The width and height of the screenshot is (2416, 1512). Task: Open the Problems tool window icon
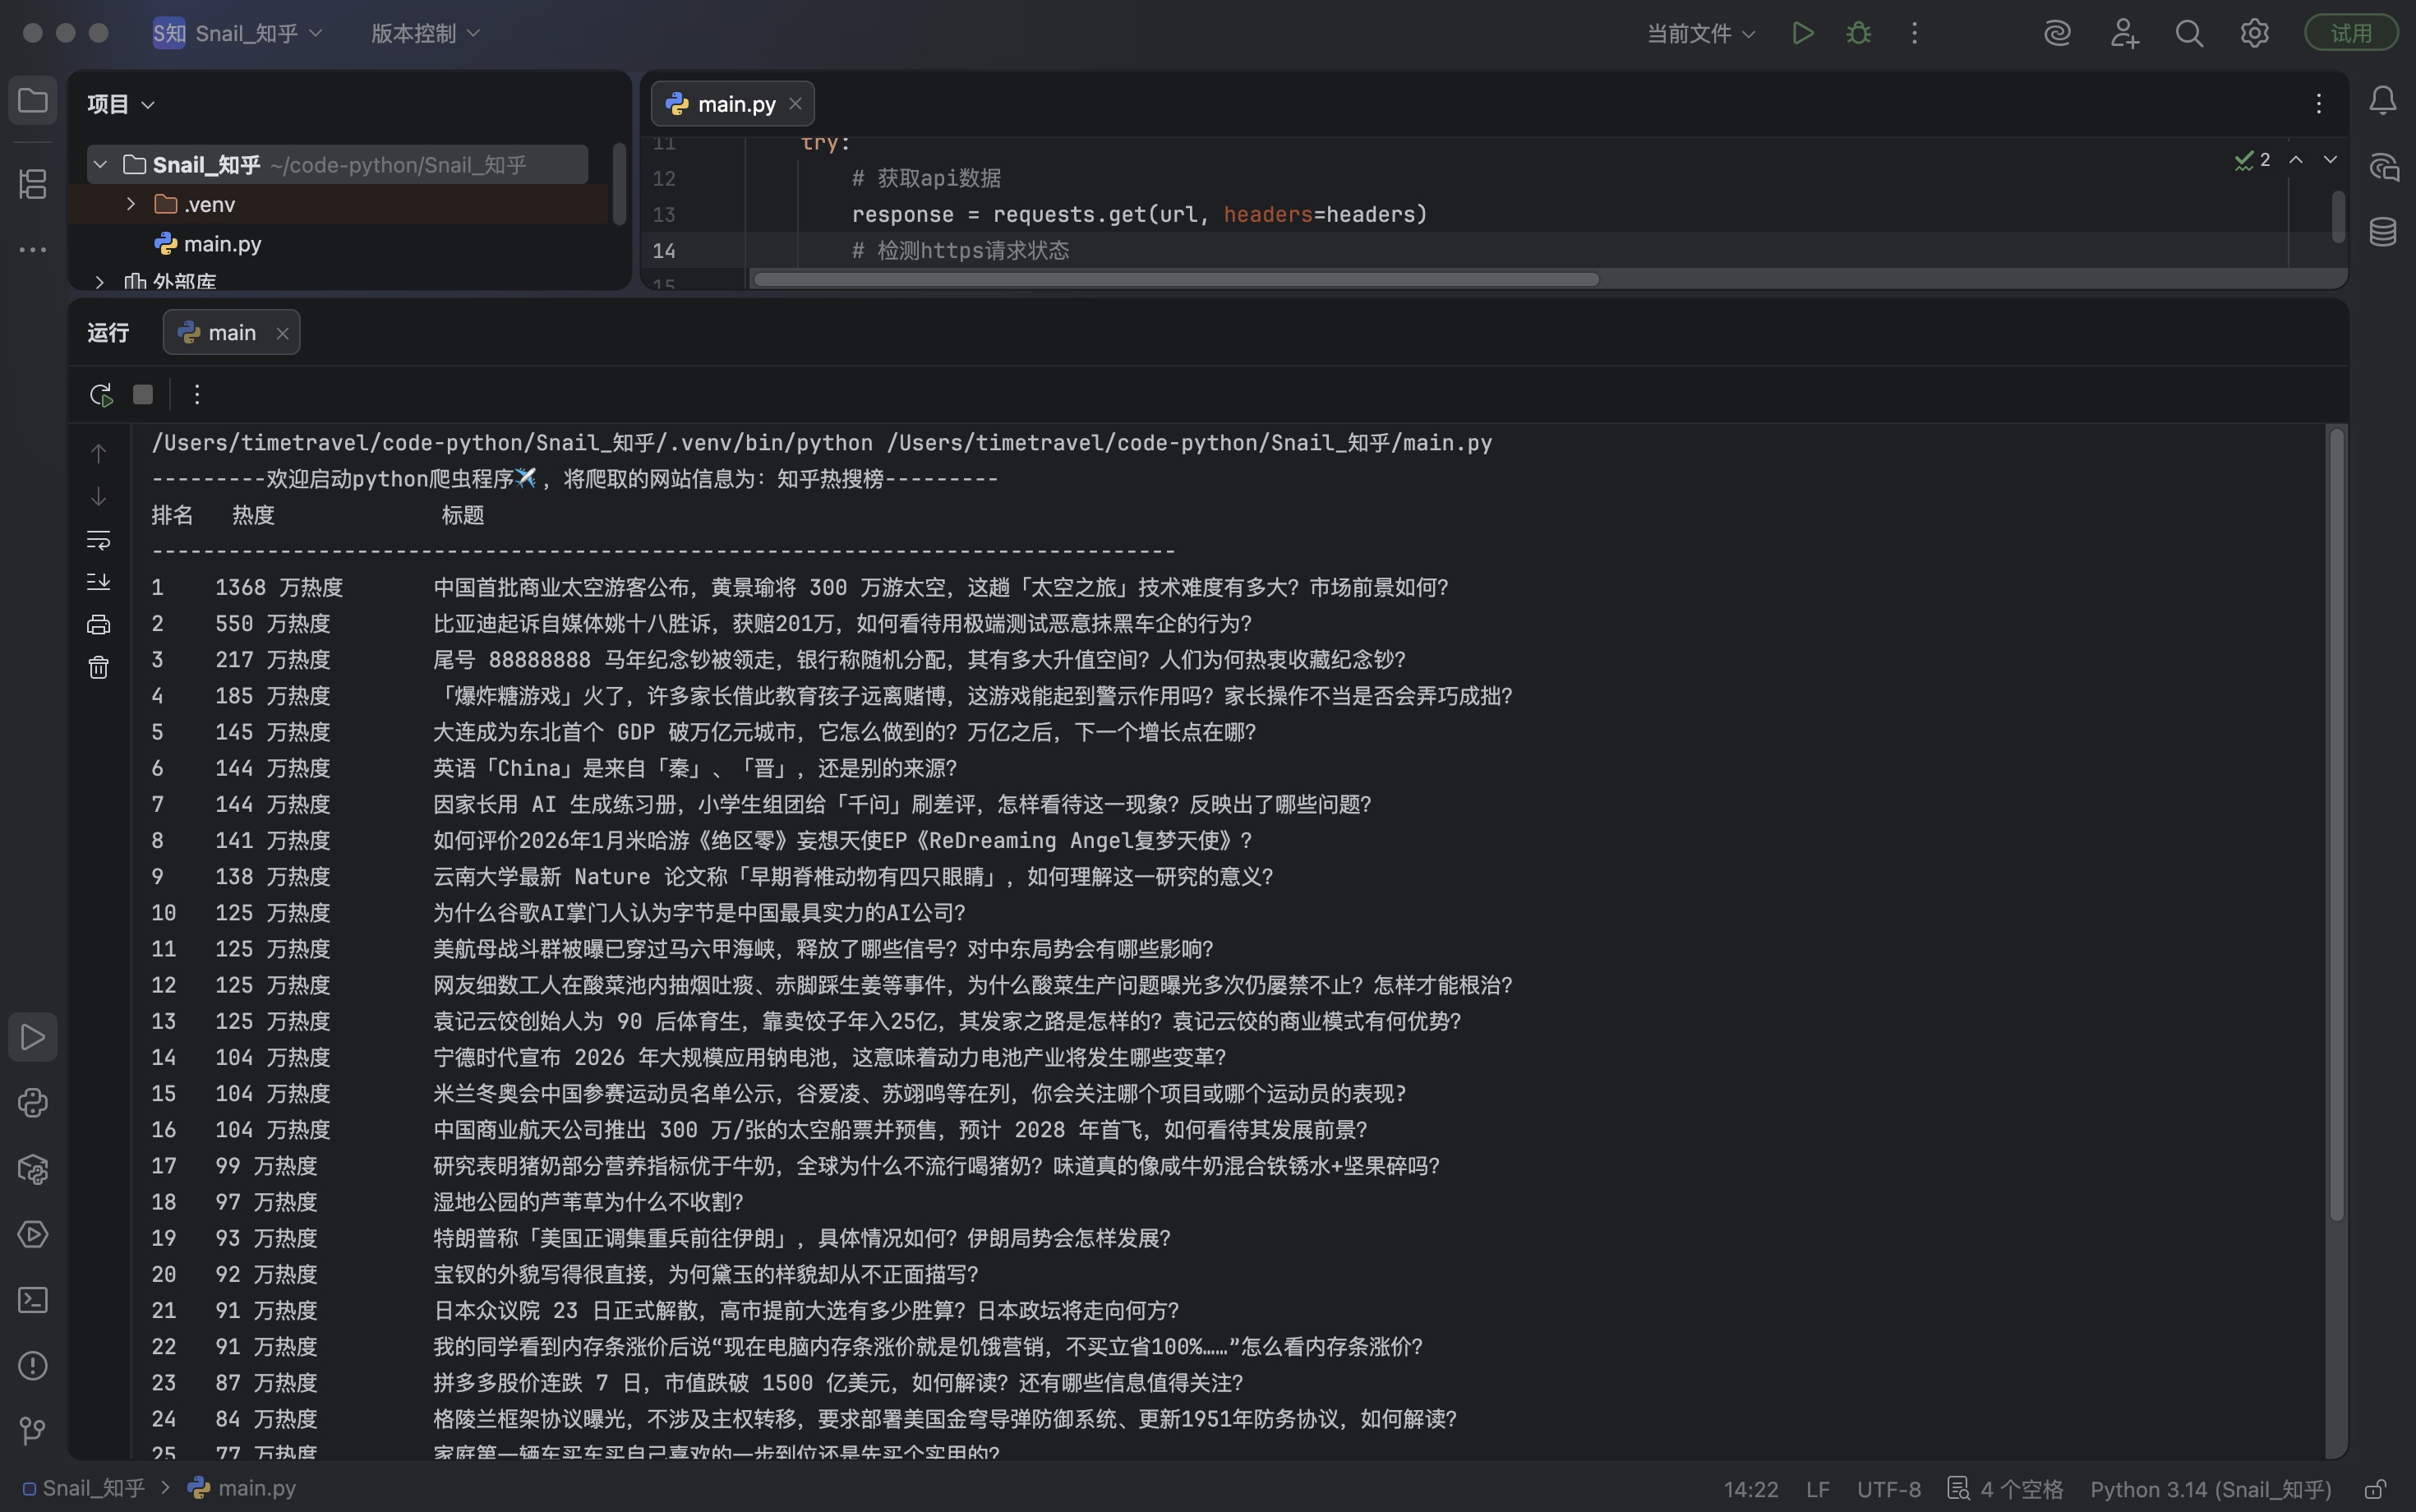(33, 1365)
